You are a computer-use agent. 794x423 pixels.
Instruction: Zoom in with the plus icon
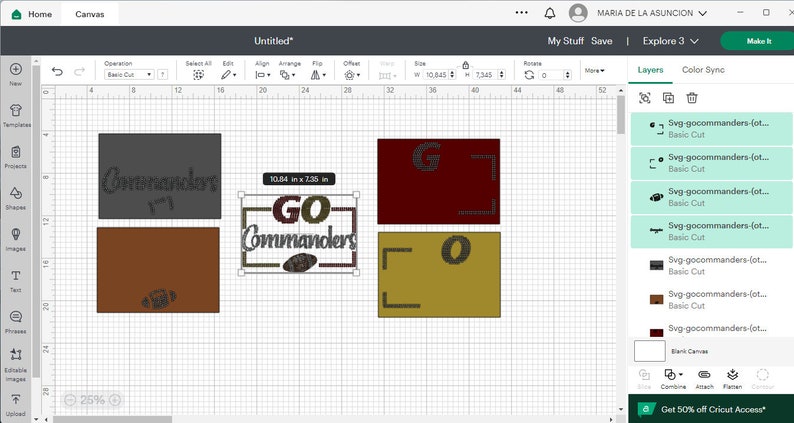click(115, 400)
